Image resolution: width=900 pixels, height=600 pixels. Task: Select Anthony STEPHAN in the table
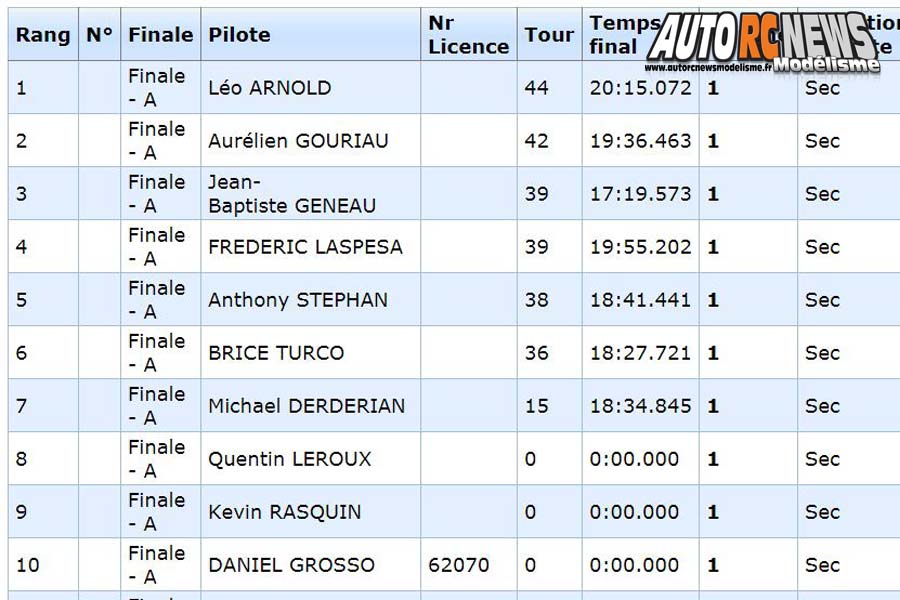297,300
